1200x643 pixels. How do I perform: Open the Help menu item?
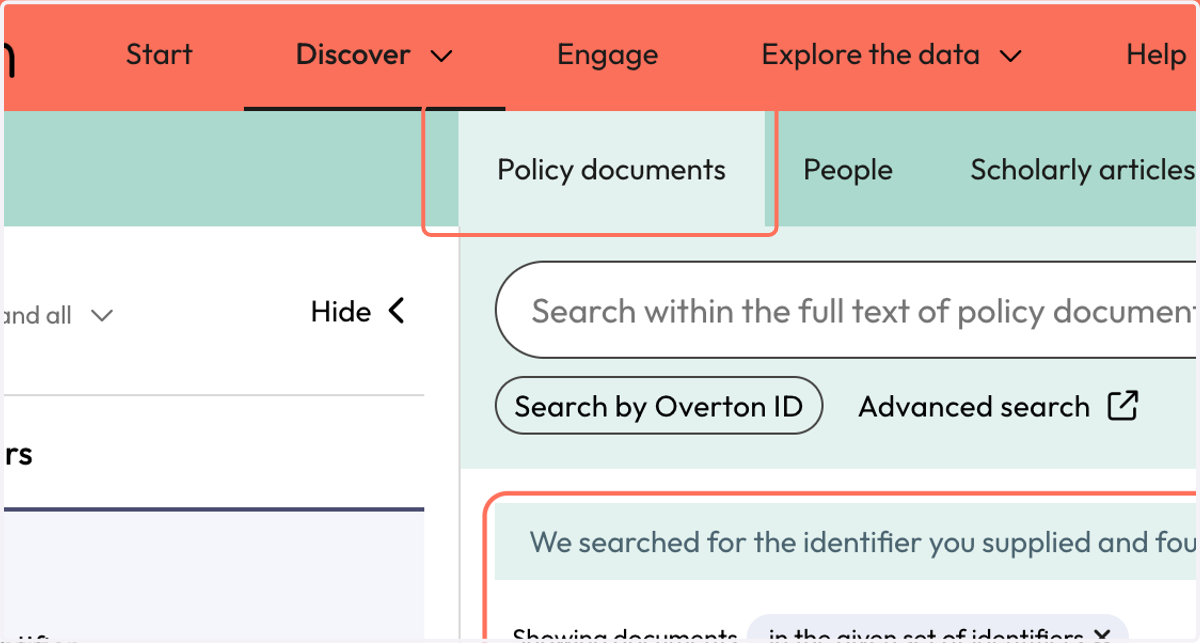1156,55
